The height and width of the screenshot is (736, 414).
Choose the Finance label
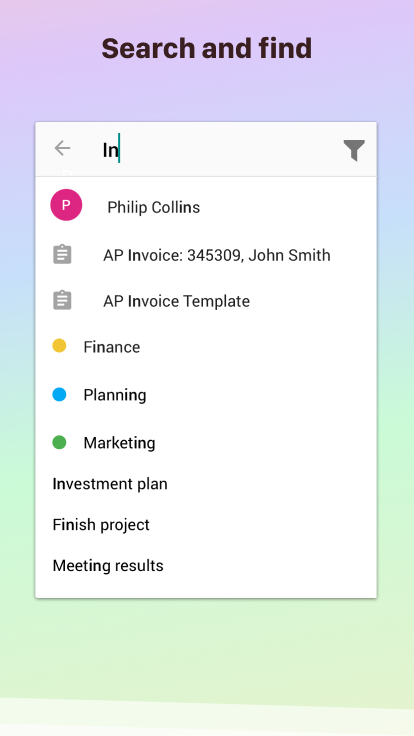pos(112,347)
